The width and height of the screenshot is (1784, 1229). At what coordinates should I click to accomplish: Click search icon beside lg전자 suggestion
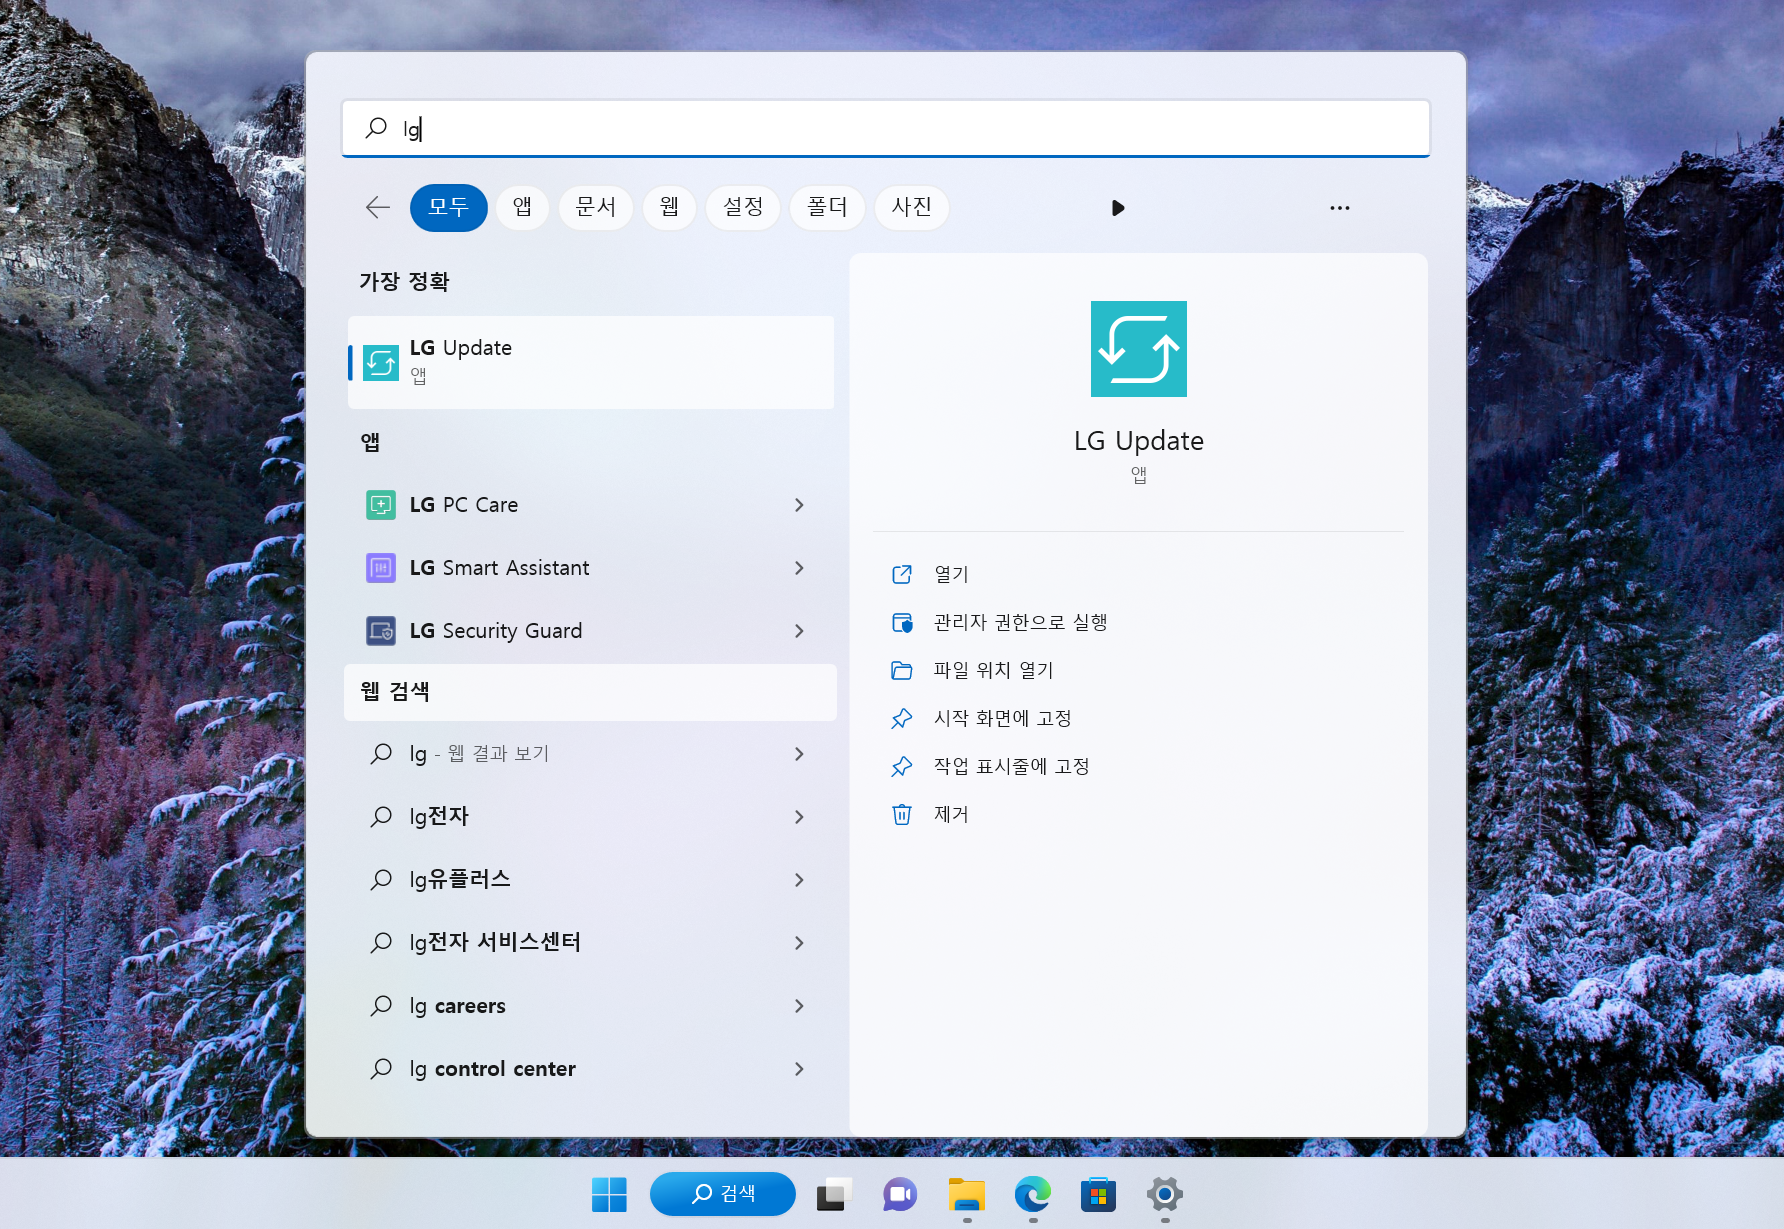381,817
